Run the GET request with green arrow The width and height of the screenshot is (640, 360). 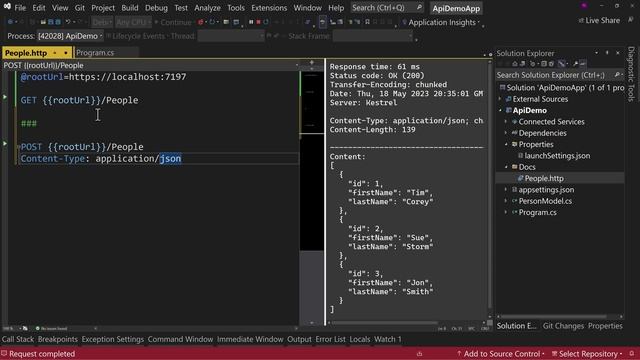5,97
